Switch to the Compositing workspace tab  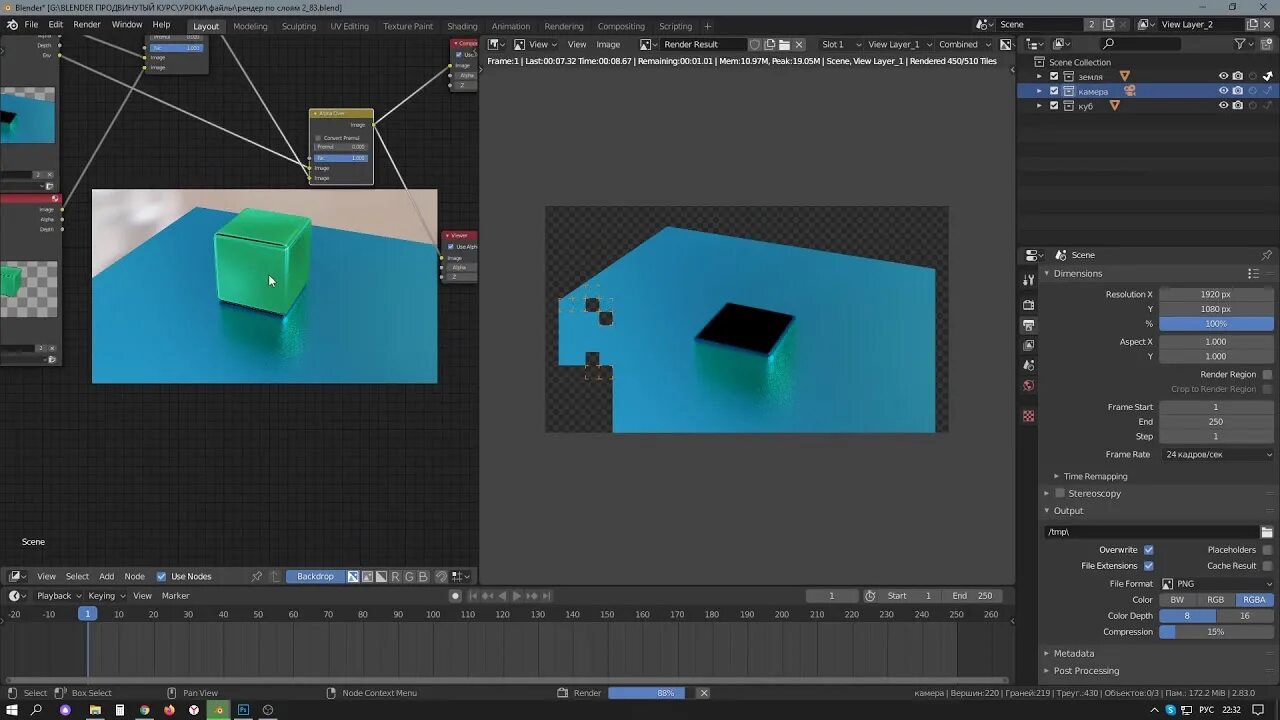coord(621,26)
